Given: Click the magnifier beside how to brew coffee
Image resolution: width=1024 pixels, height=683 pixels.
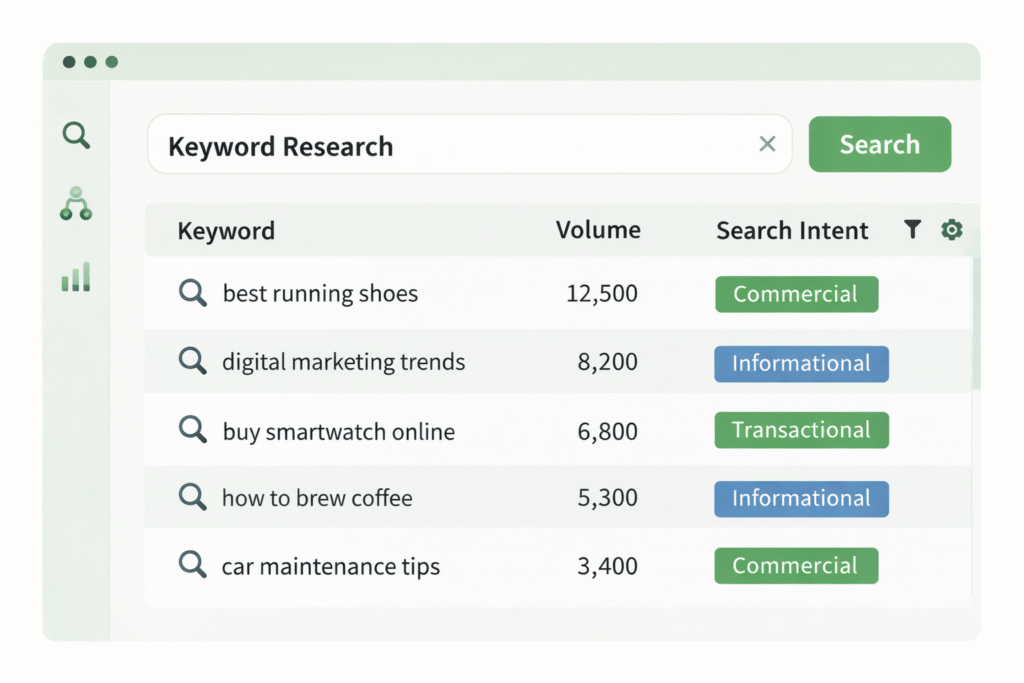Looking at the screenshot, I should (192, 497).
